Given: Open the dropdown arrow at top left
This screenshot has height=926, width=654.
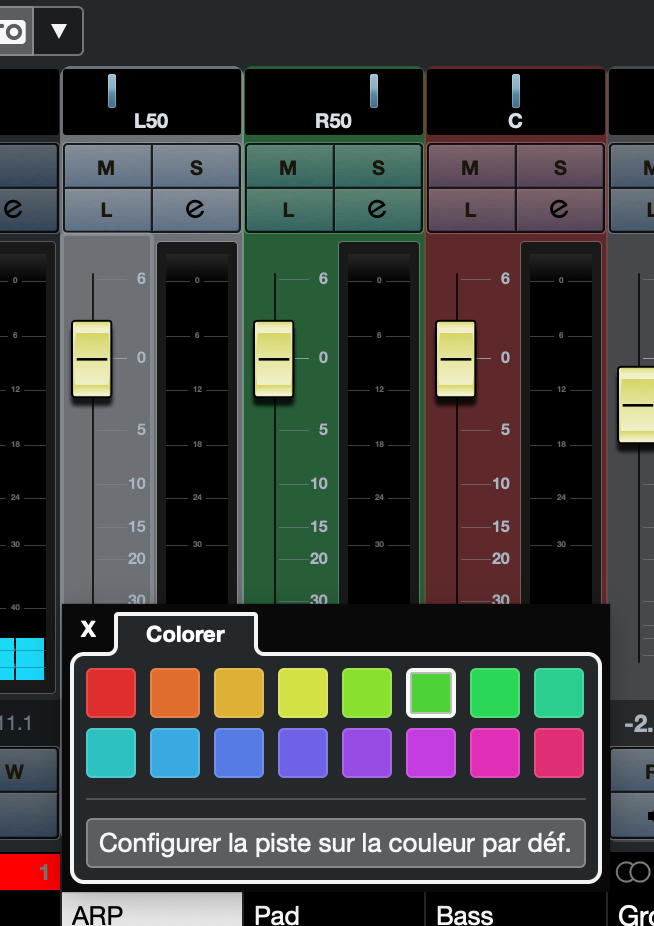Looking at the screenshot, I should [58, 31].
